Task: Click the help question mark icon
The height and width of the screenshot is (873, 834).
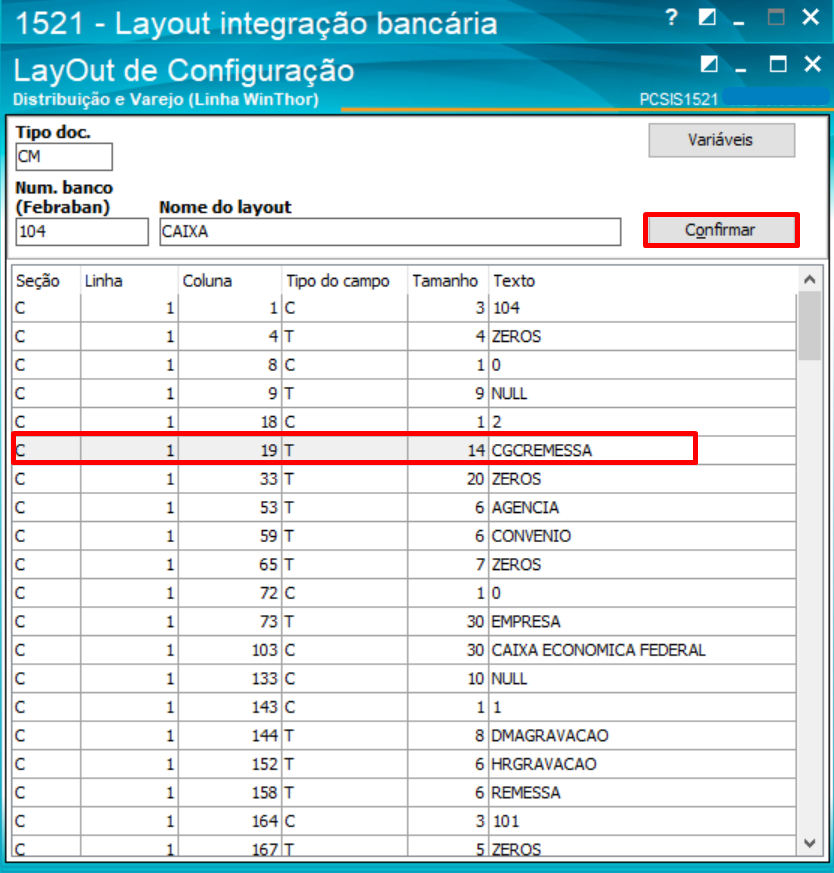Action: tap(671, 18)
